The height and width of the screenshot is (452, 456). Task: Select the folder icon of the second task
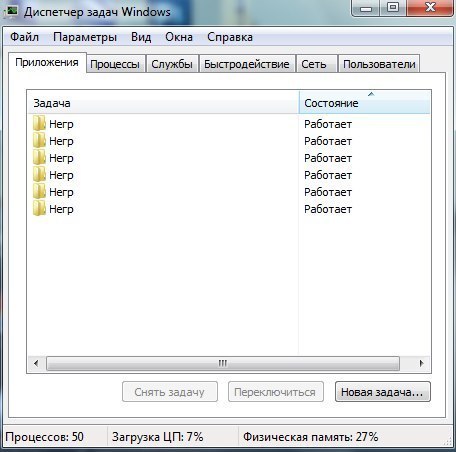click(39, 141)
